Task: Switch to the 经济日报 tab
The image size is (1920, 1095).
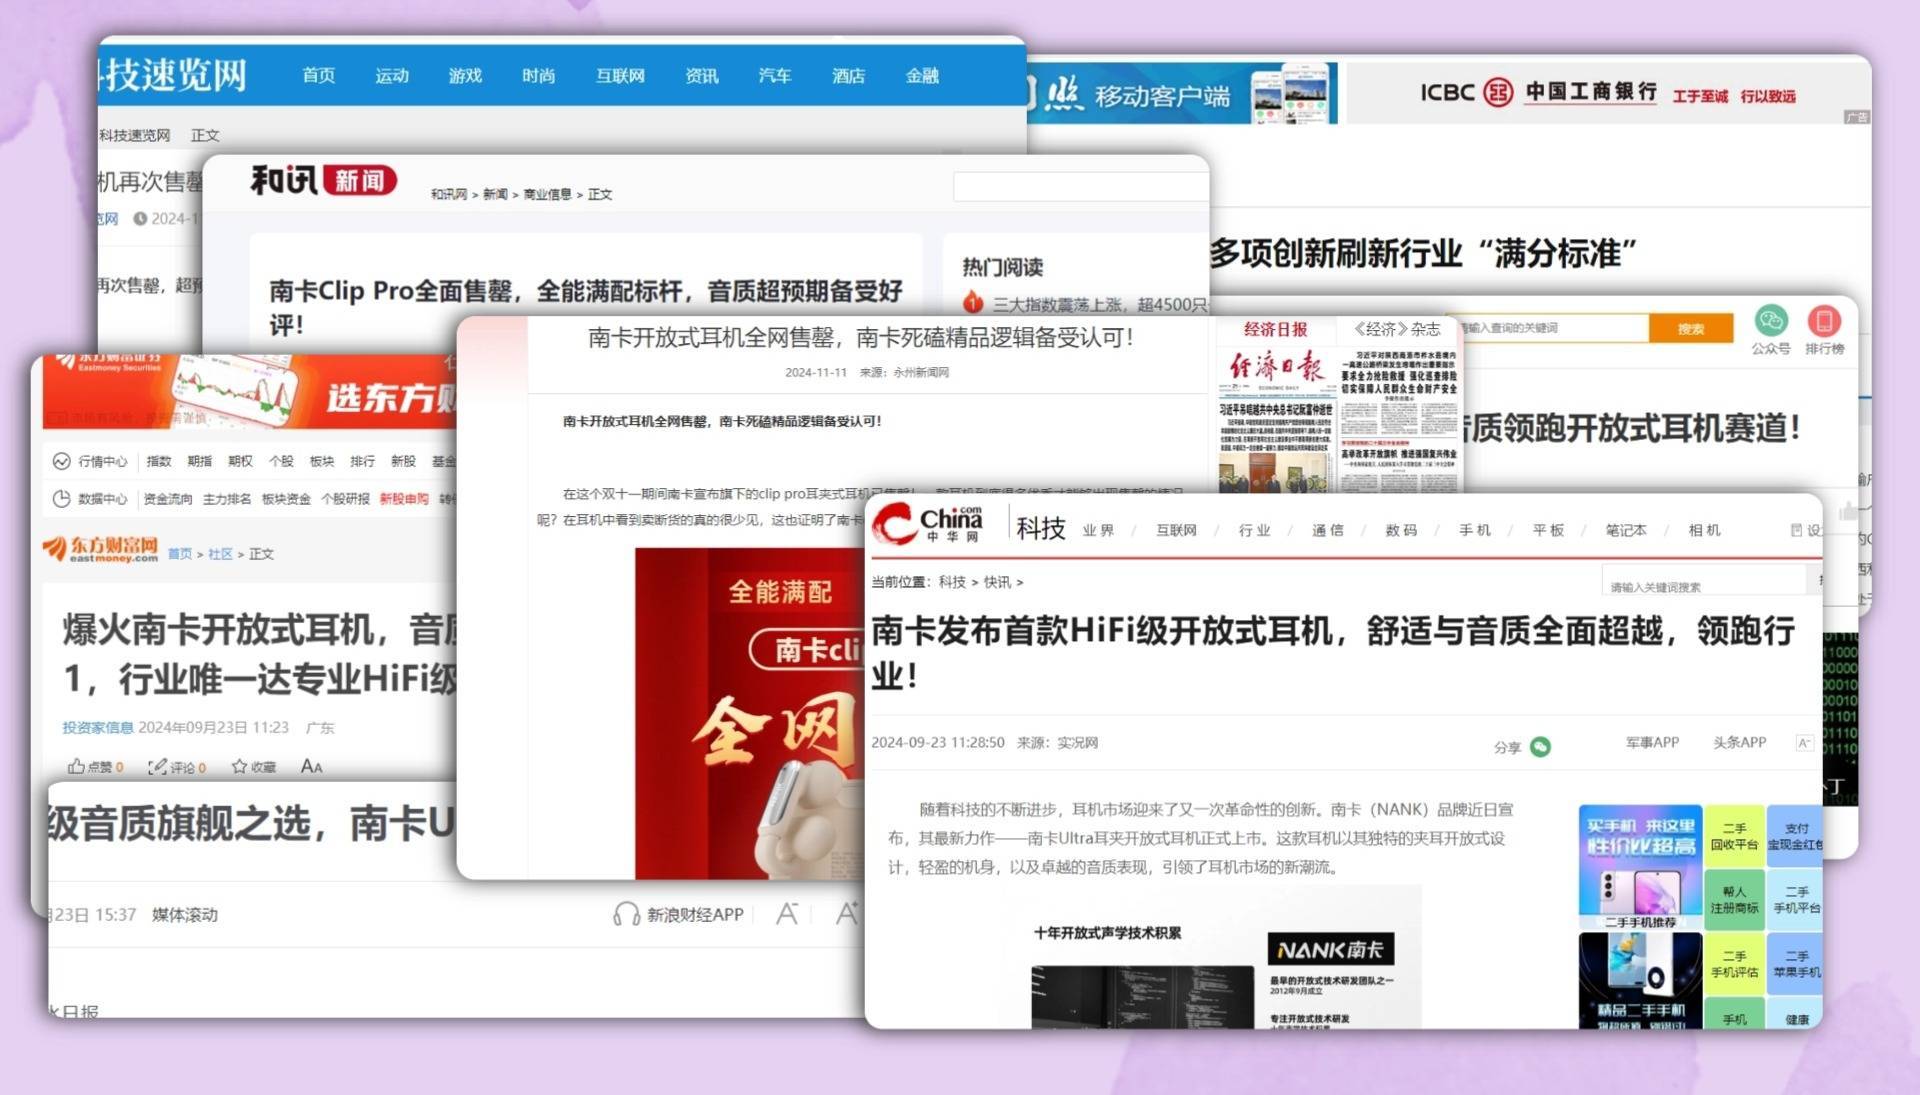Action: [x=1275, y=329]
